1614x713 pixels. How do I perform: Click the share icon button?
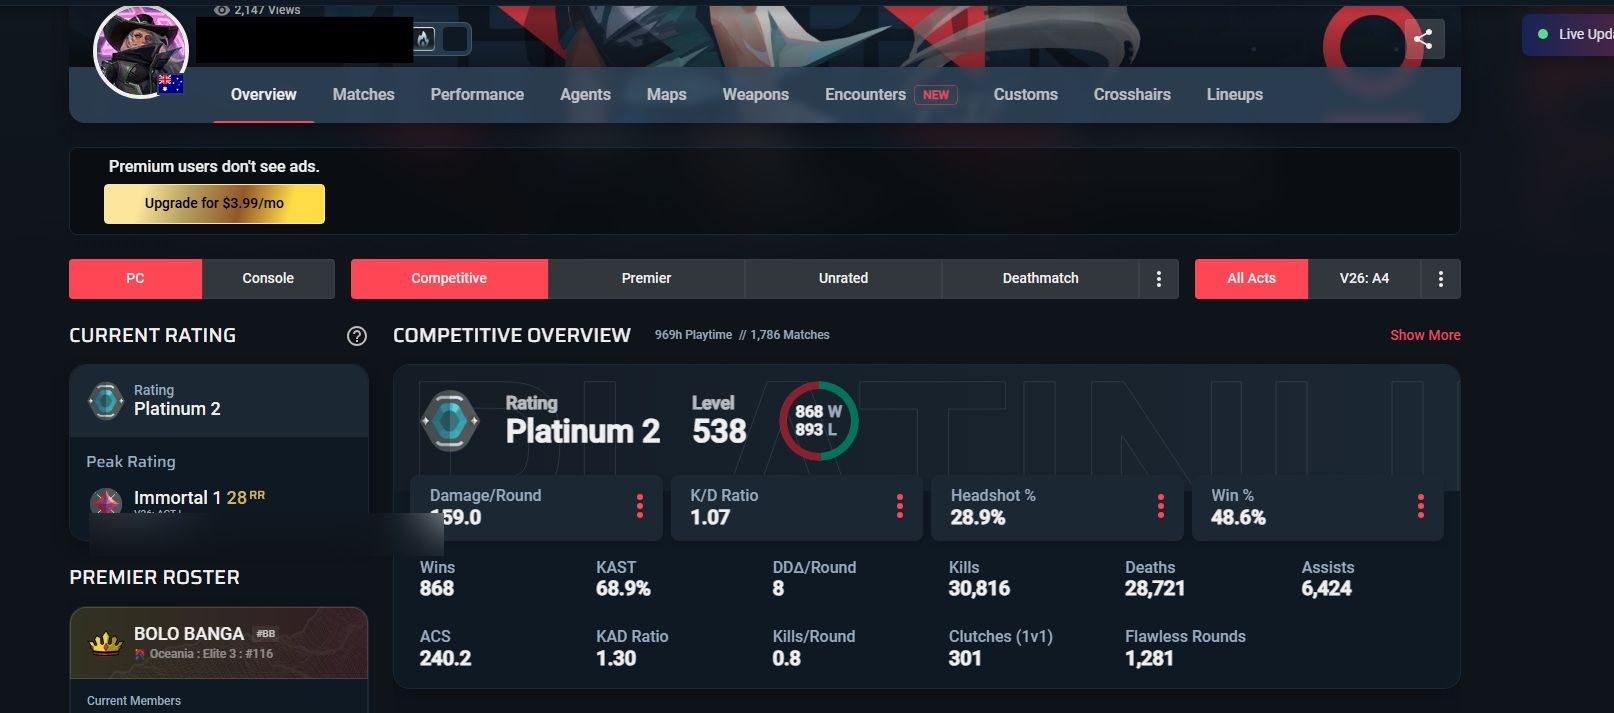point(1424,40)
